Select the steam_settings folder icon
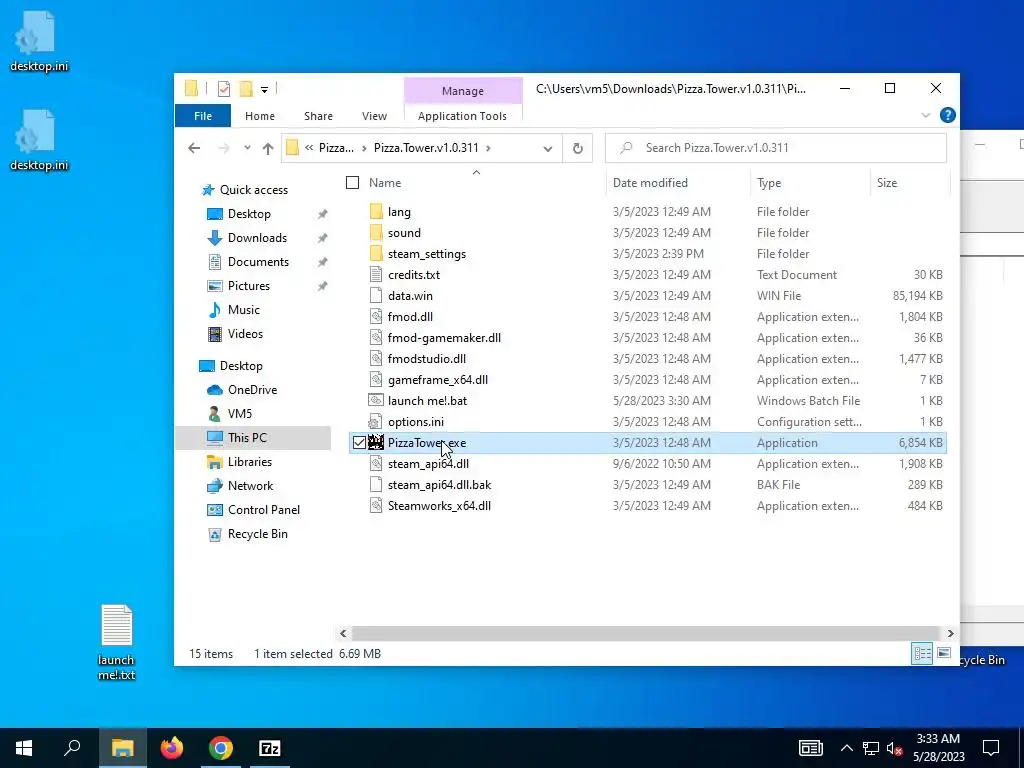 point(376,253)
